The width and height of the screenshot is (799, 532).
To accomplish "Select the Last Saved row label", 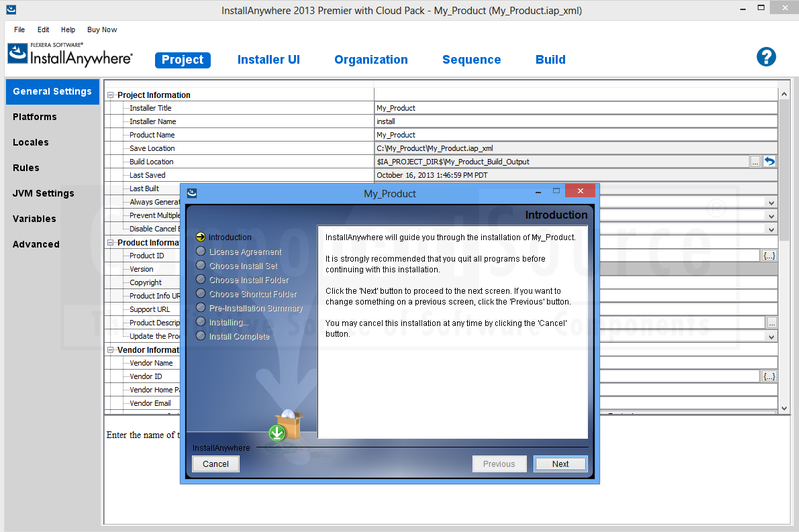I will 147,175.
